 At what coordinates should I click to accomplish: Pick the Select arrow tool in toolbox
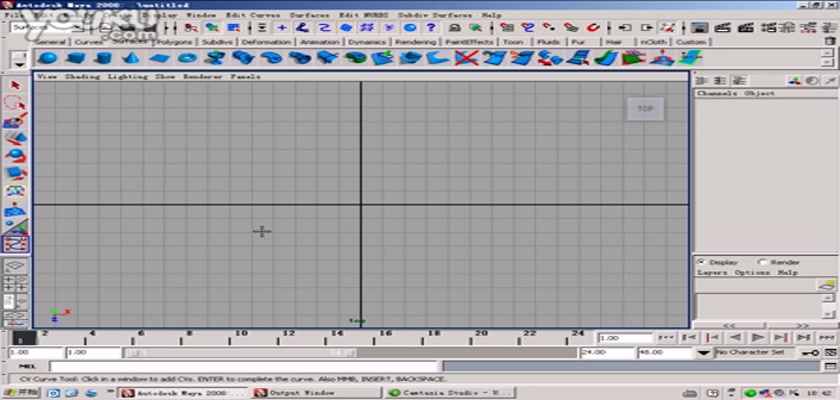tap(15, 86)
